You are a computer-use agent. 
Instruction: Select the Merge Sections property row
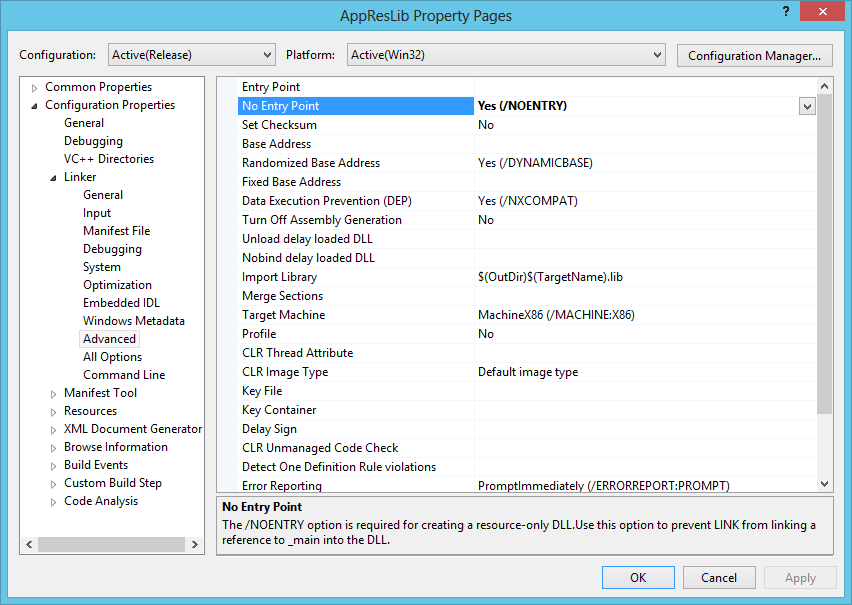(x=527, y=296)
